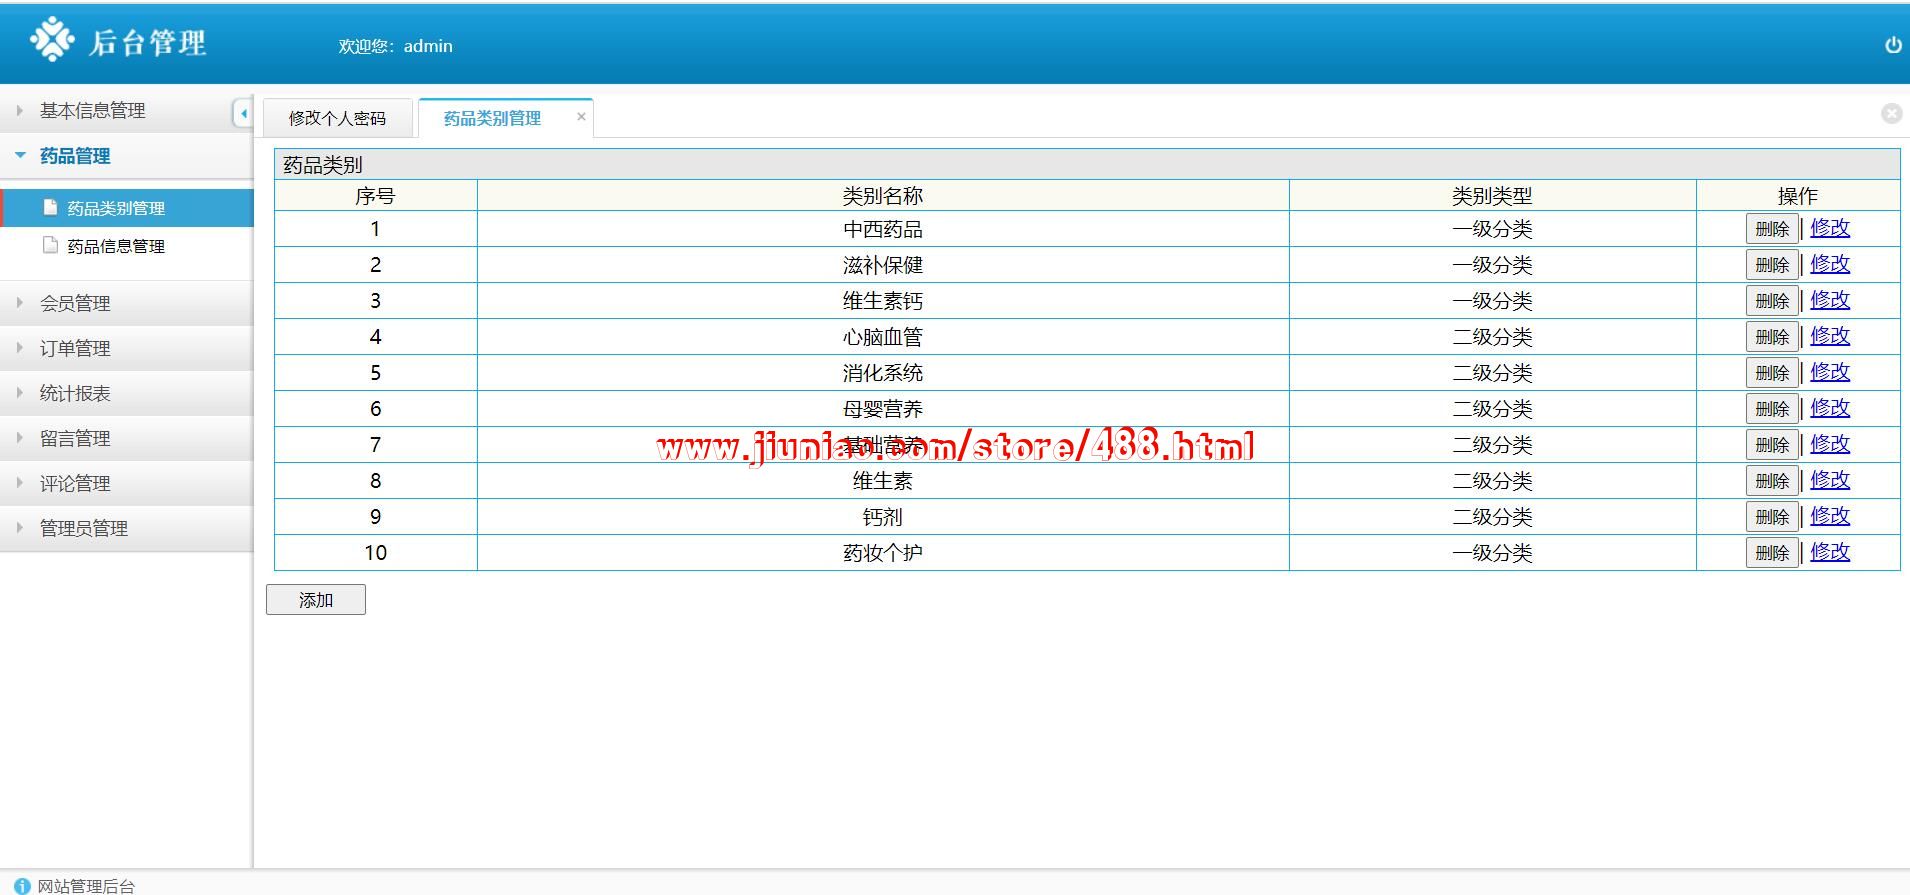Delete the category in row 7
The image size is (1910, 895).
(1772, 445)
